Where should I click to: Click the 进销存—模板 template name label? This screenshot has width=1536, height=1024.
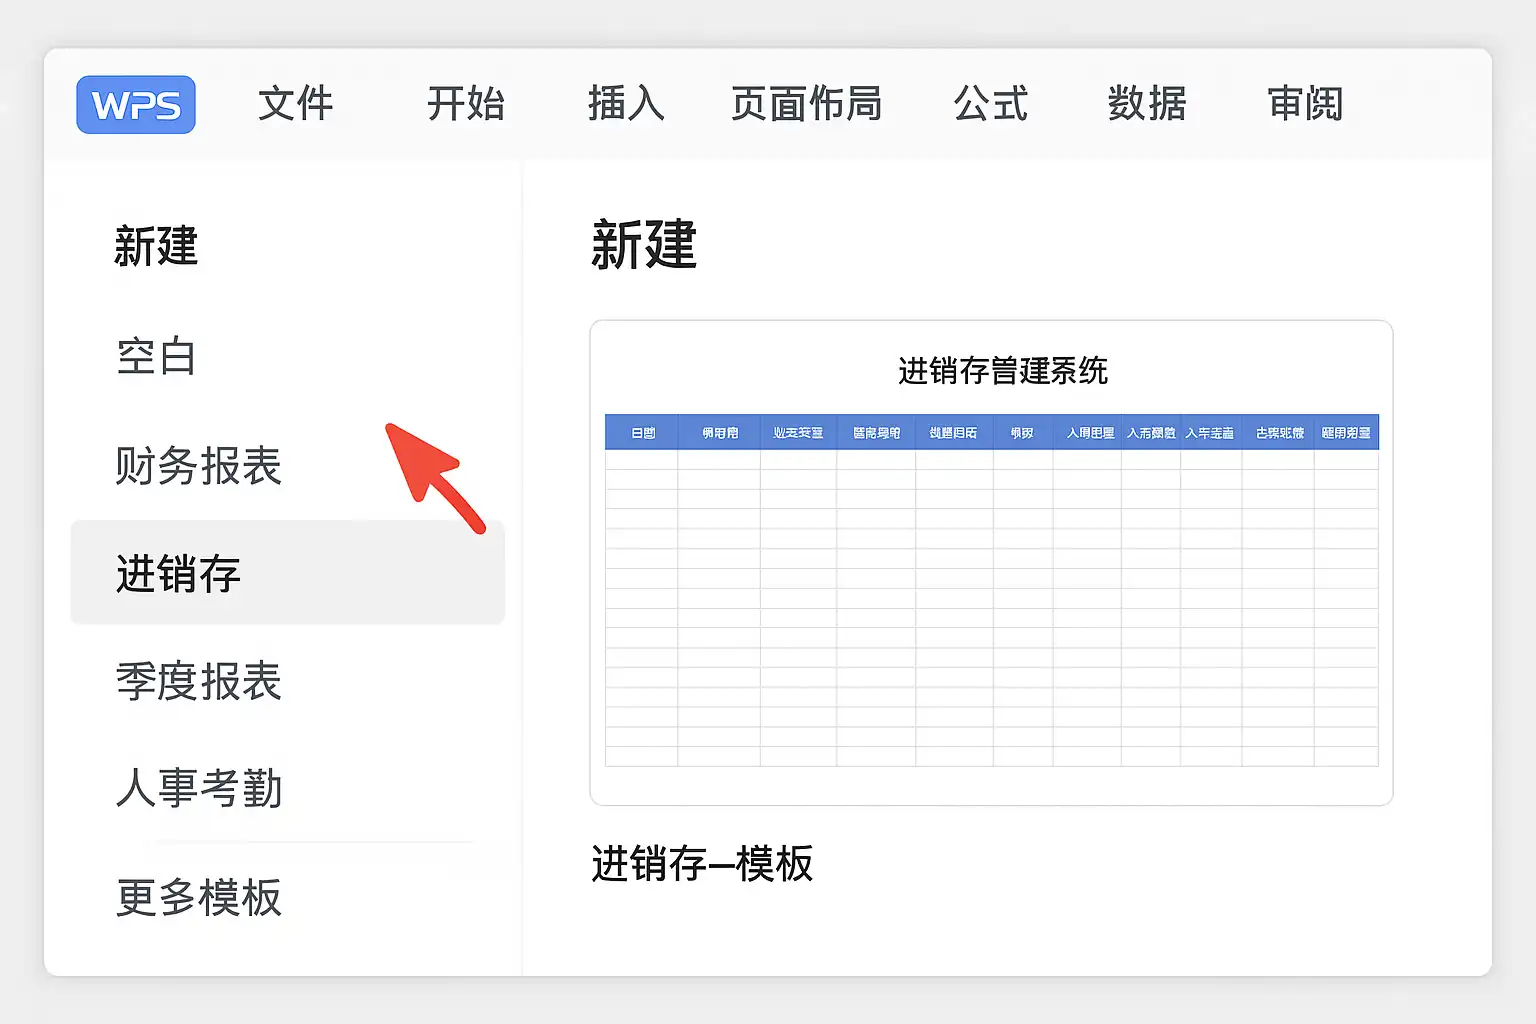click(702, 864)
